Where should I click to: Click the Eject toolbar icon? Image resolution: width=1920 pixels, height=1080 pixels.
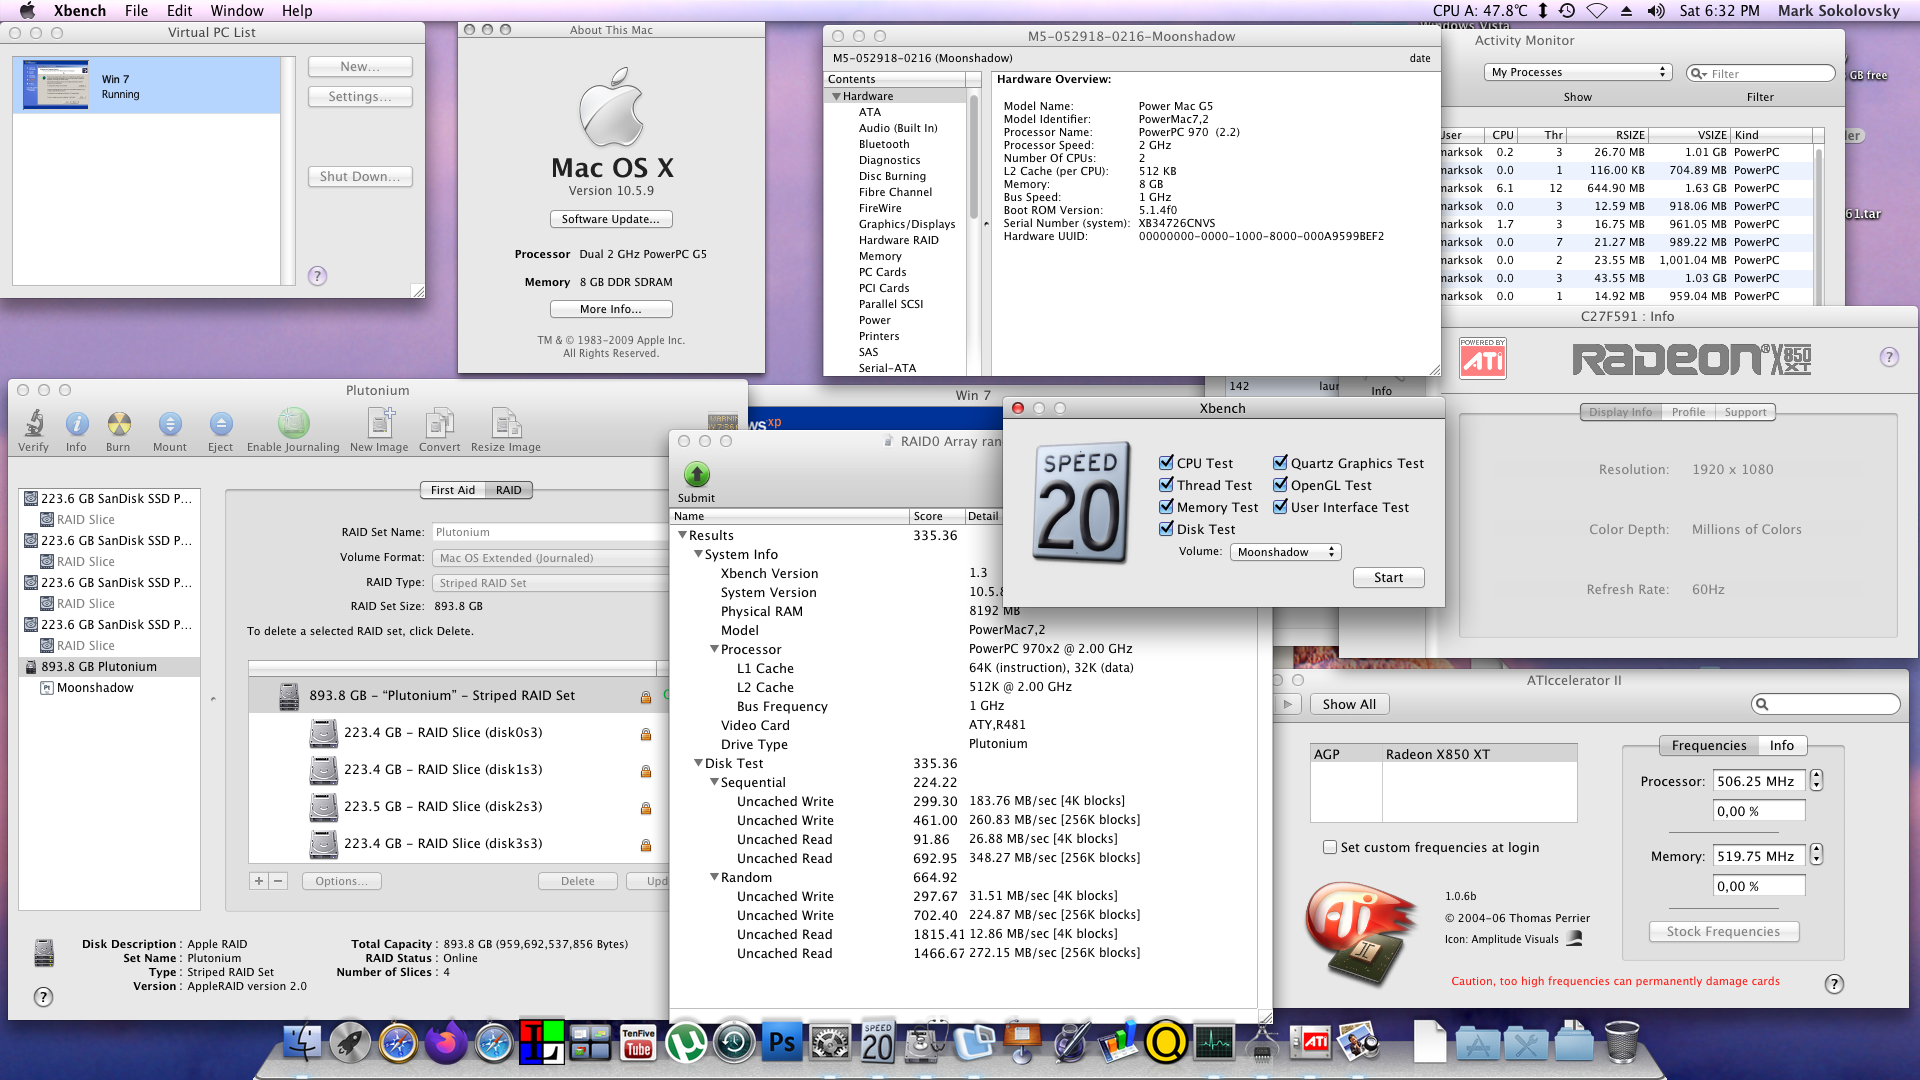click(x=221, y=424)
